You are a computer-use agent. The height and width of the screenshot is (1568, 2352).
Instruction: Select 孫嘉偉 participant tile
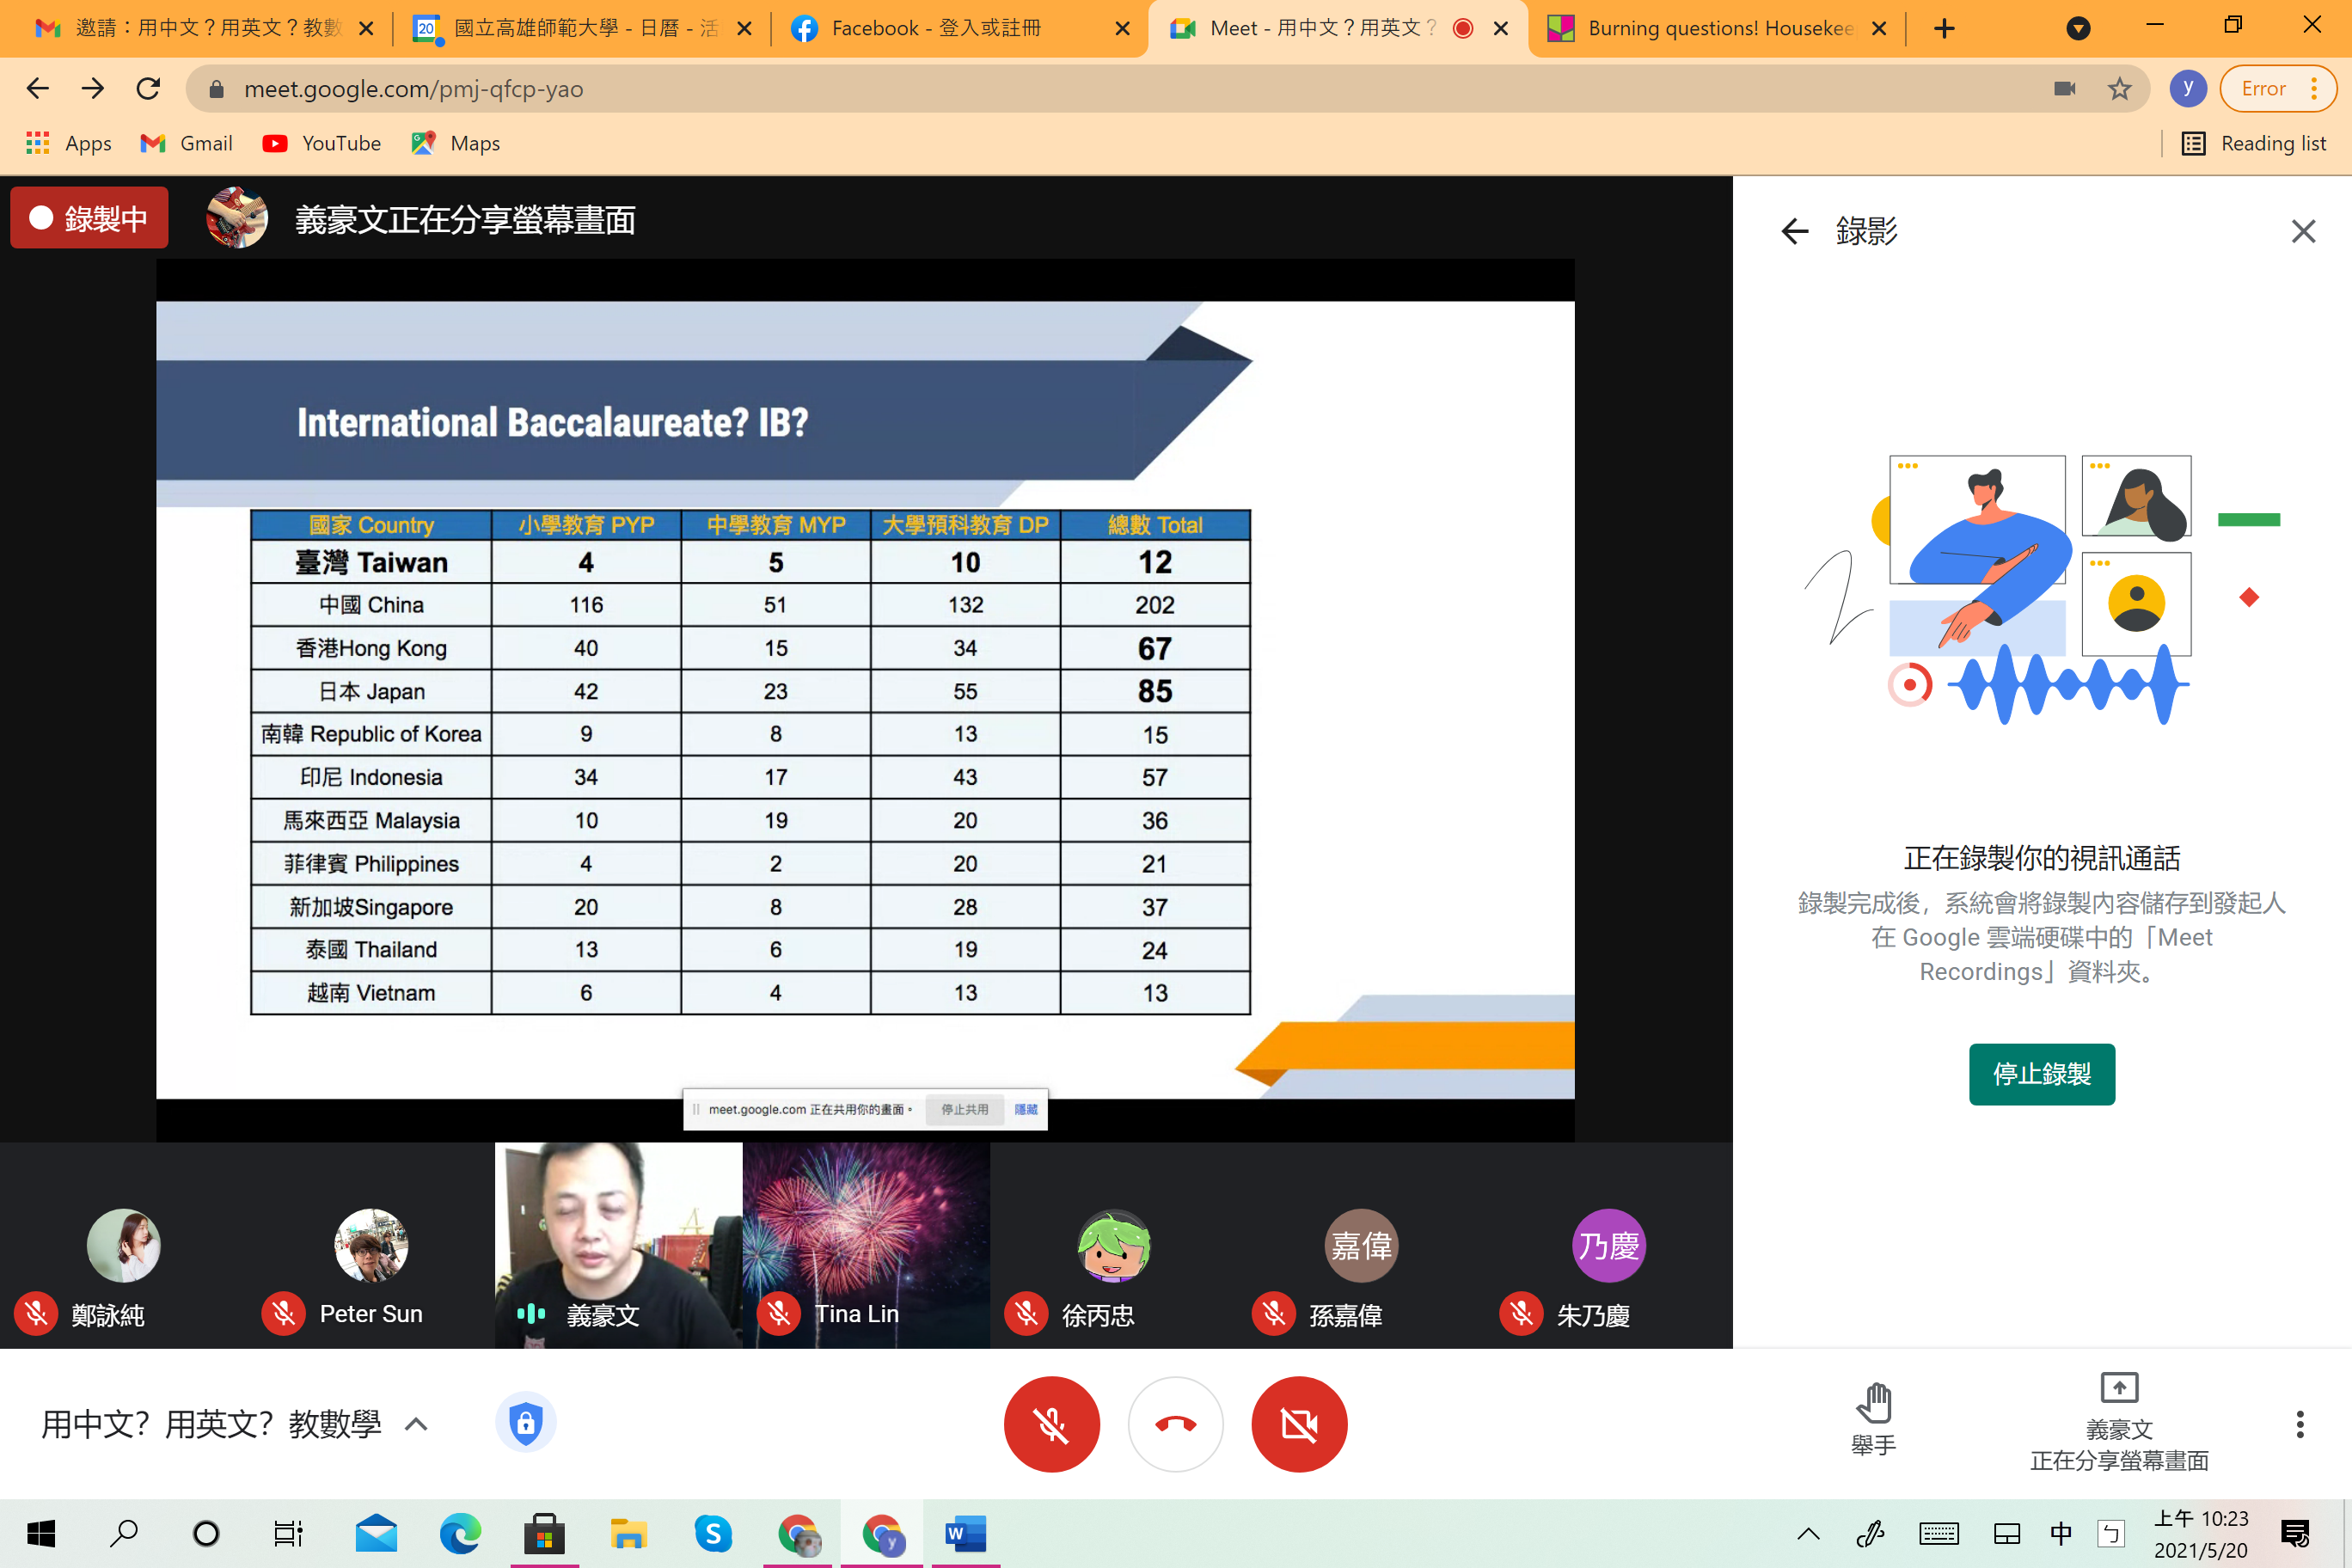pyautogui.click(x=1361, y=1246)
